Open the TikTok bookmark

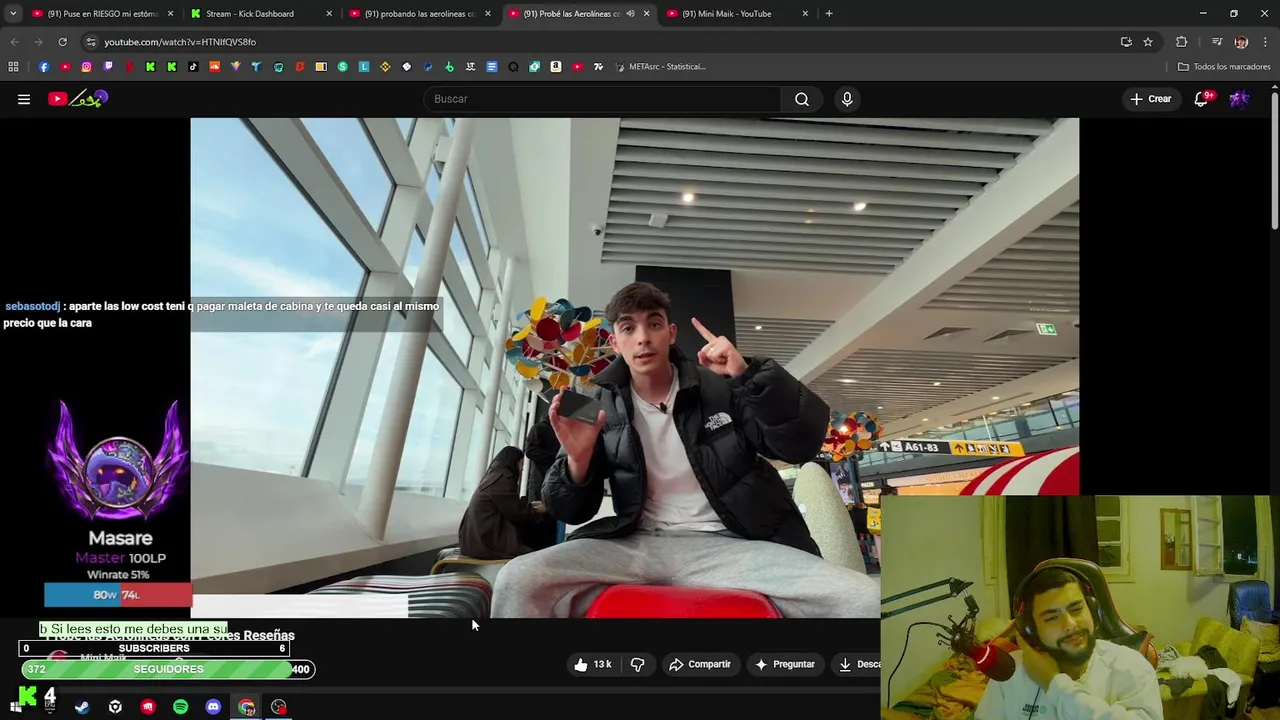[193, 67]
